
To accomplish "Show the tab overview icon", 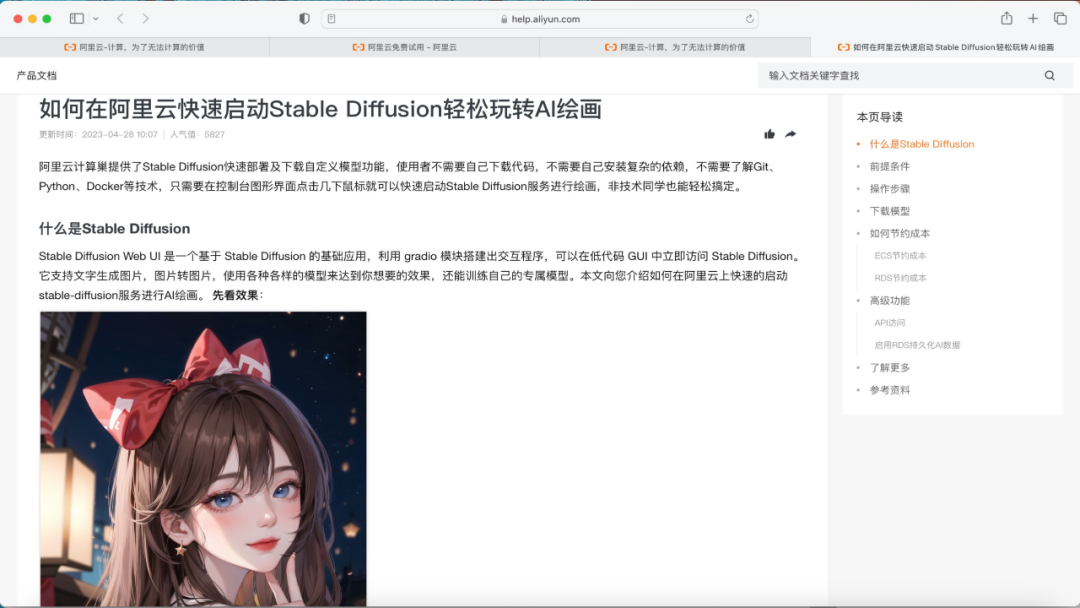I will point(1060,19).
